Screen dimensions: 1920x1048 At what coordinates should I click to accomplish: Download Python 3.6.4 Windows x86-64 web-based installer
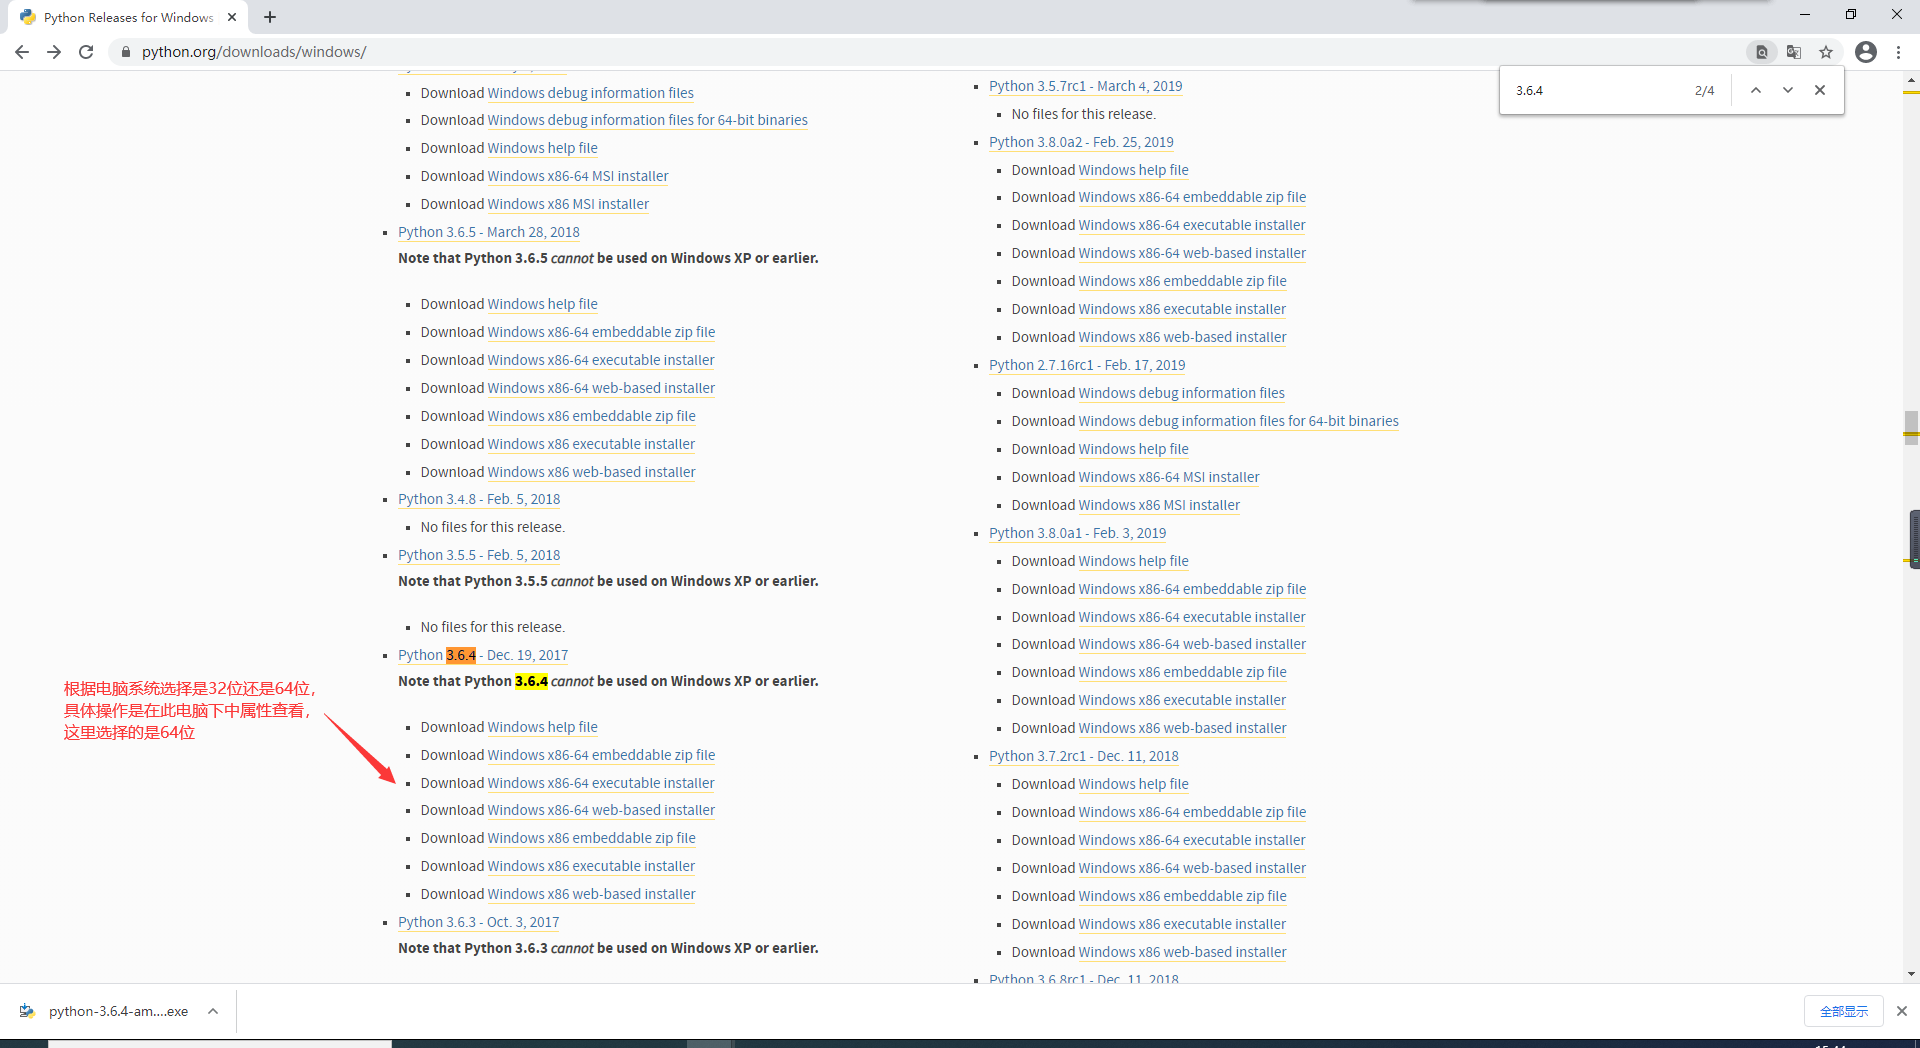pyautogui.click(x=601, y=810)
